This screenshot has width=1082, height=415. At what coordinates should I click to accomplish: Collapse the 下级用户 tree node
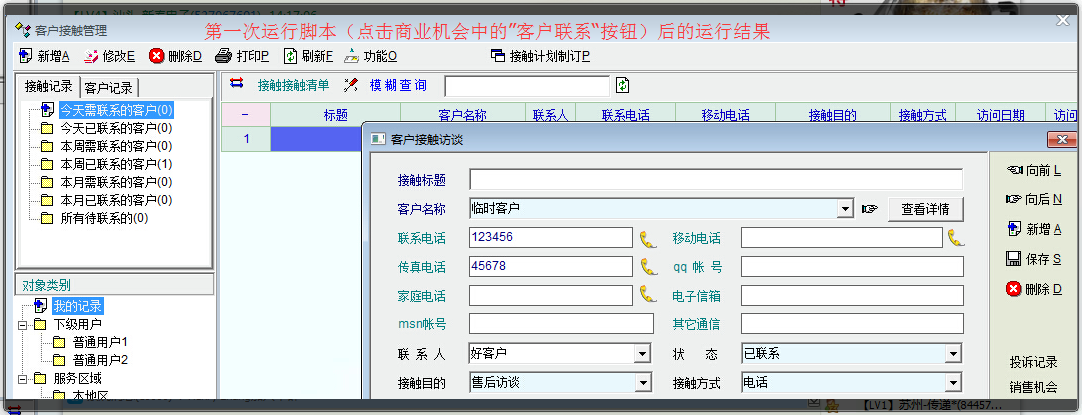click(23, 325)
